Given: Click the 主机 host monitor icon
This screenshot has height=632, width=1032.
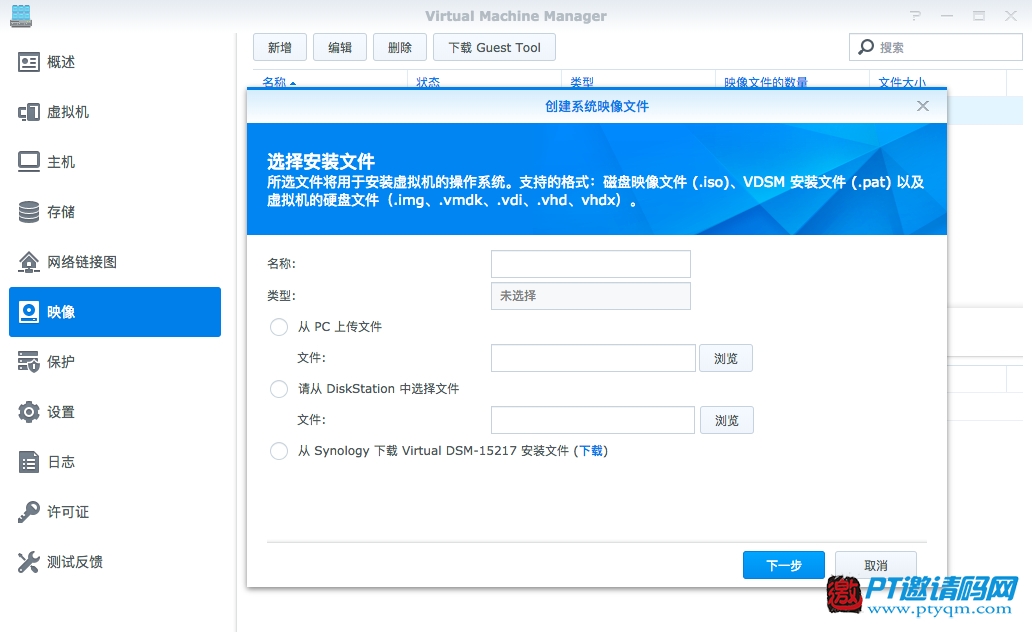Looking at the screenshot, I should (x=28, y=162).
